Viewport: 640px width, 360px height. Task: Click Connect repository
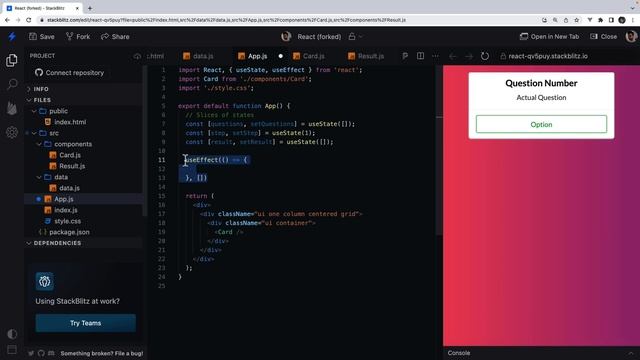click(x=69, y=73)
